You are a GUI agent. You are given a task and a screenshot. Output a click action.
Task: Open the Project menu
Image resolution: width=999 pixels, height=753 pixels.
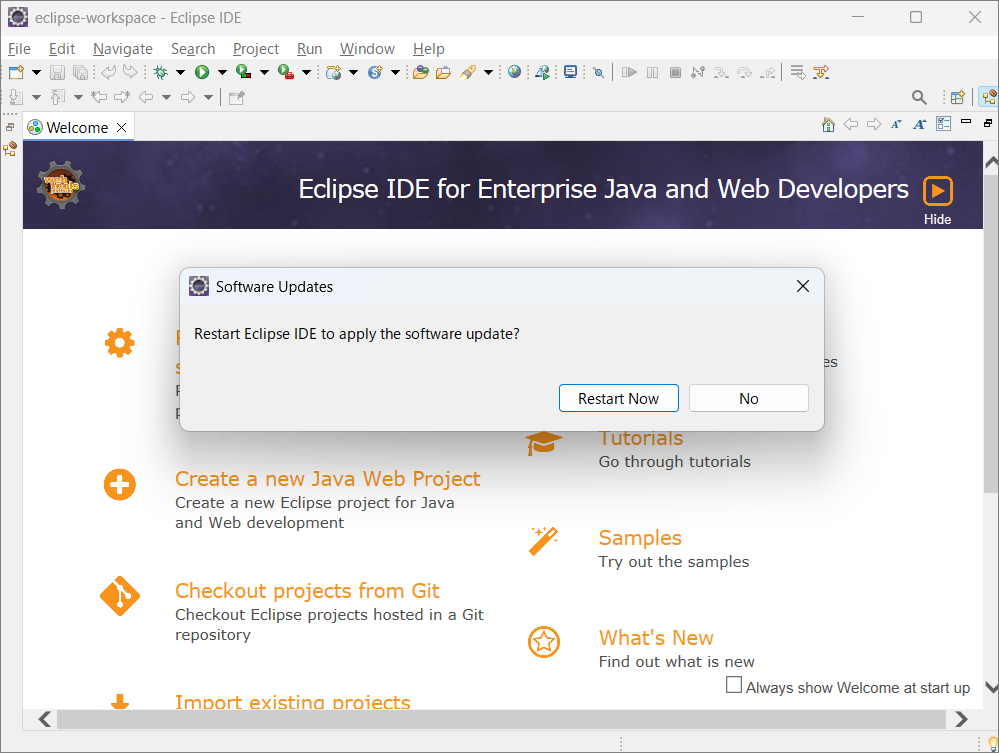click(255, 49)
